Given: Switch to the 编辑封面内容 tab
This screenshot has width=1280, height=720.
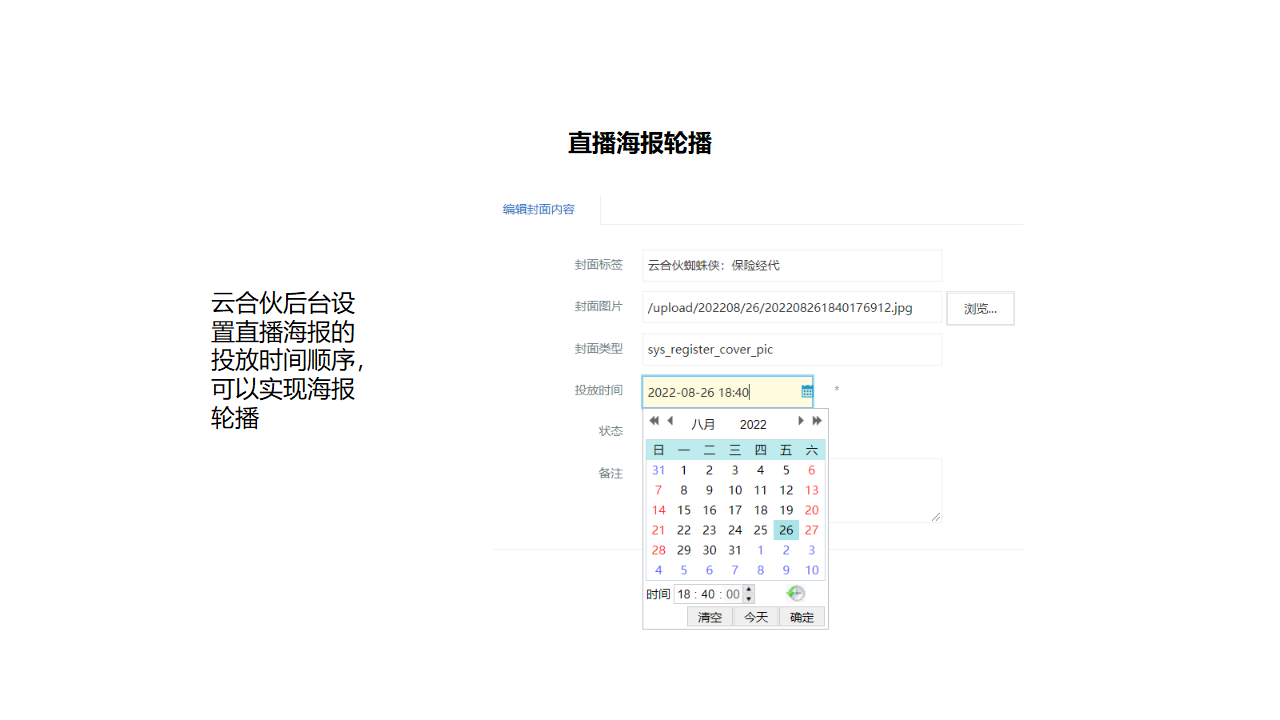Looking at the screenshot, I should tap(539, 209).
